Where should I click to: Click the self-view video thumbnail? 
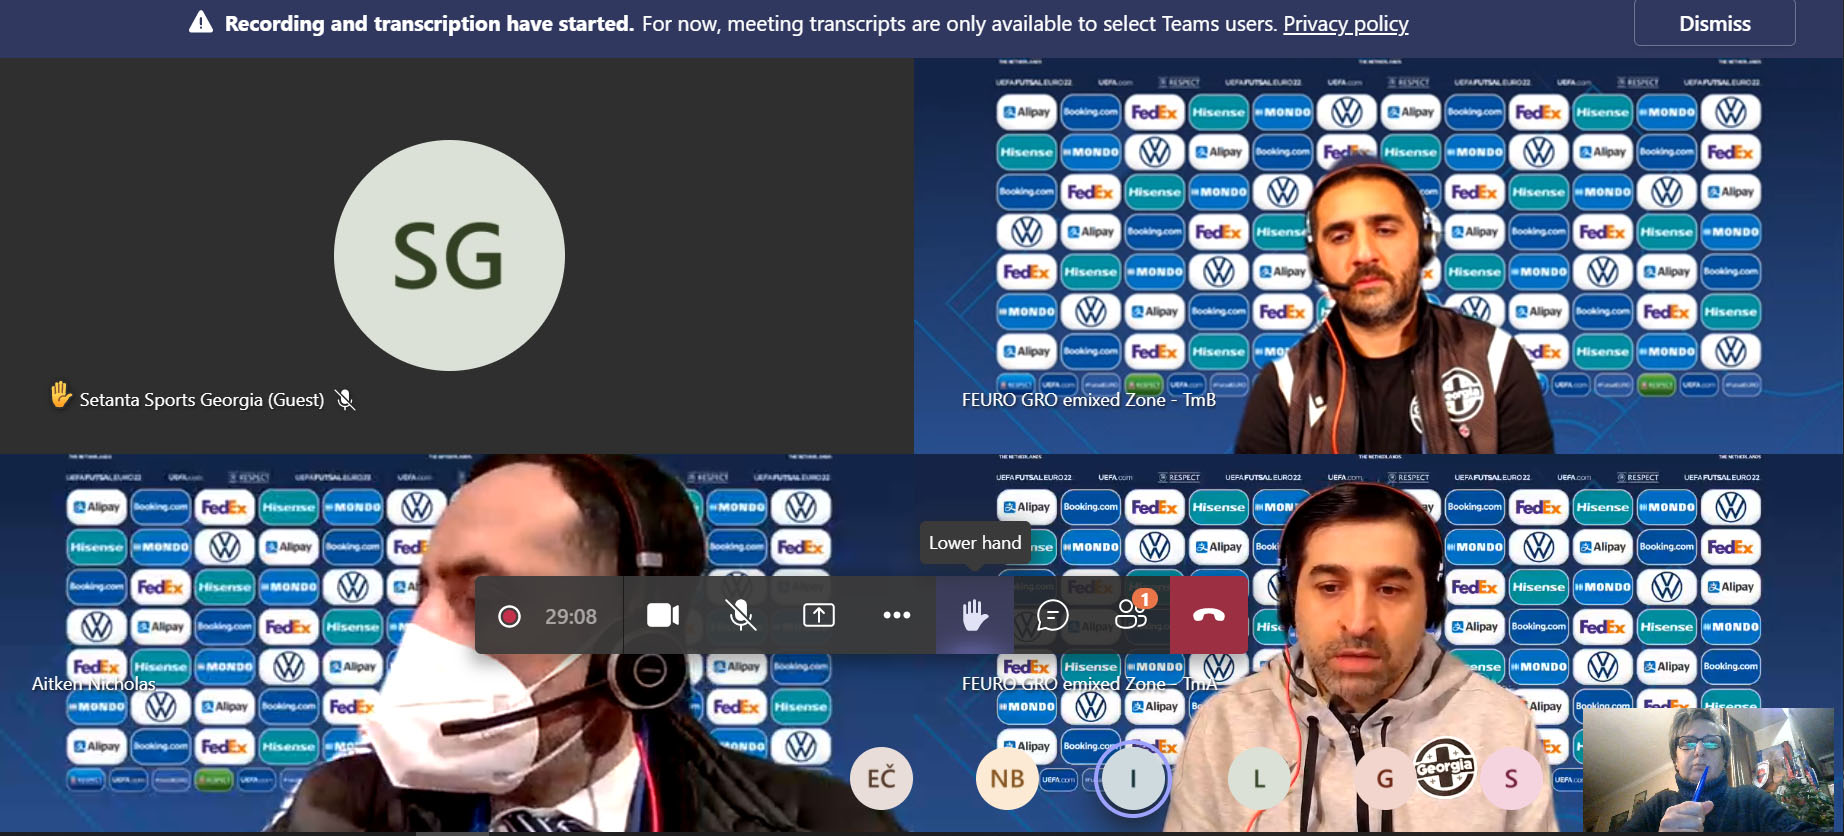tap(1707, 769)
